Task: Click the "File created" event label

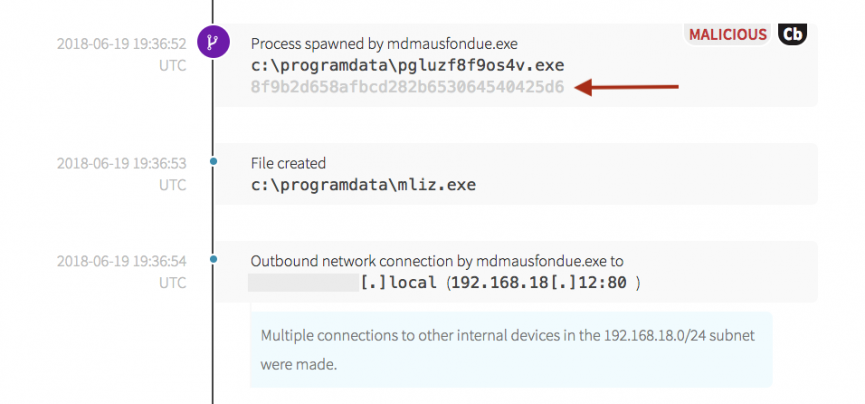Action: pos(288,163)
